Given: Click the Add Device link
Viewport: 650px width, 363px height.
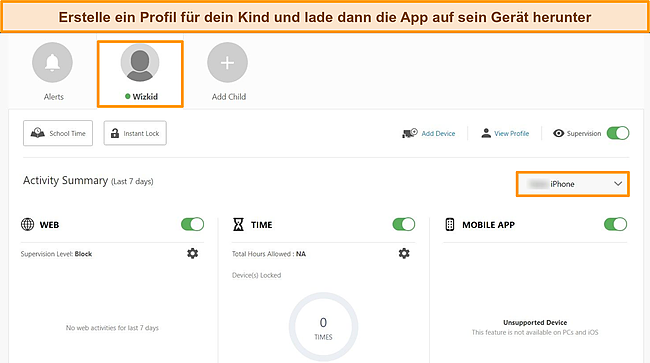Looking at the screenshot, I should coord(438,133).
